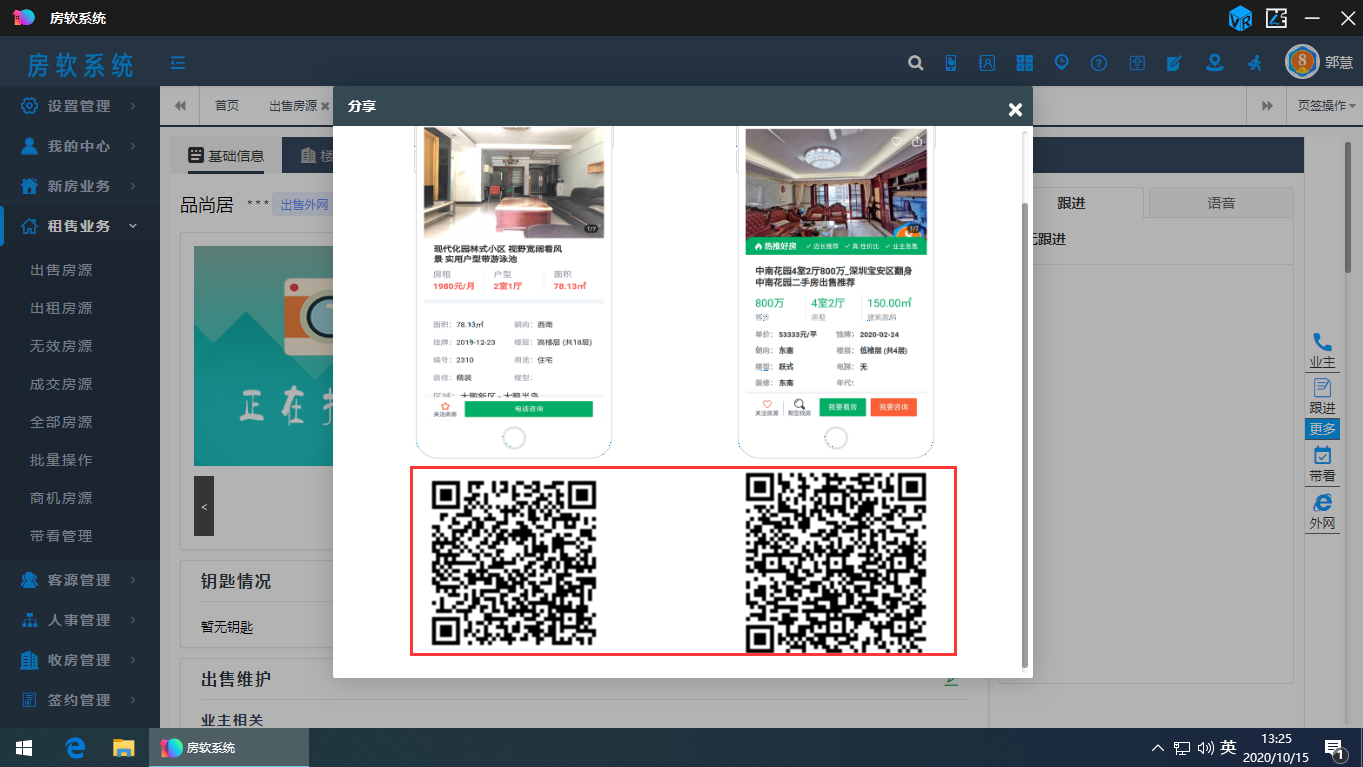Click the pen edit icon in title bar
The image size is (1363, 767).
pos(1276,18)
